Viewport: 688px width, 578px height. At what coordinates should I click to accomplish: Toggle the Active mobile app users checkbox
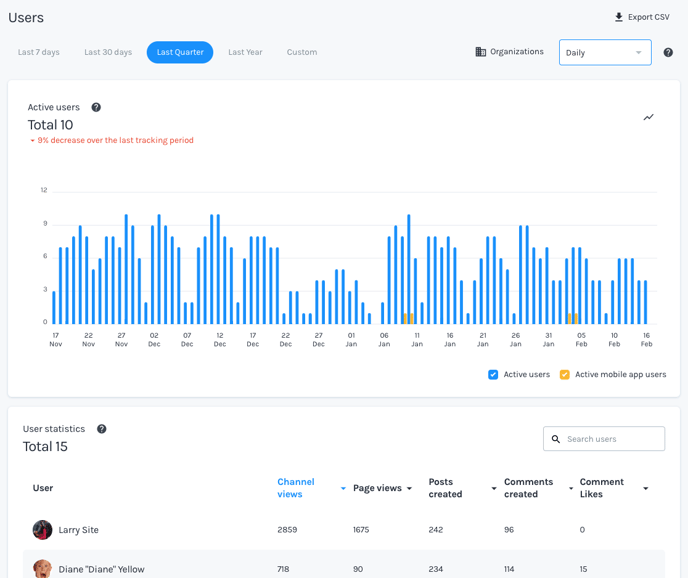tap(565, 375)
